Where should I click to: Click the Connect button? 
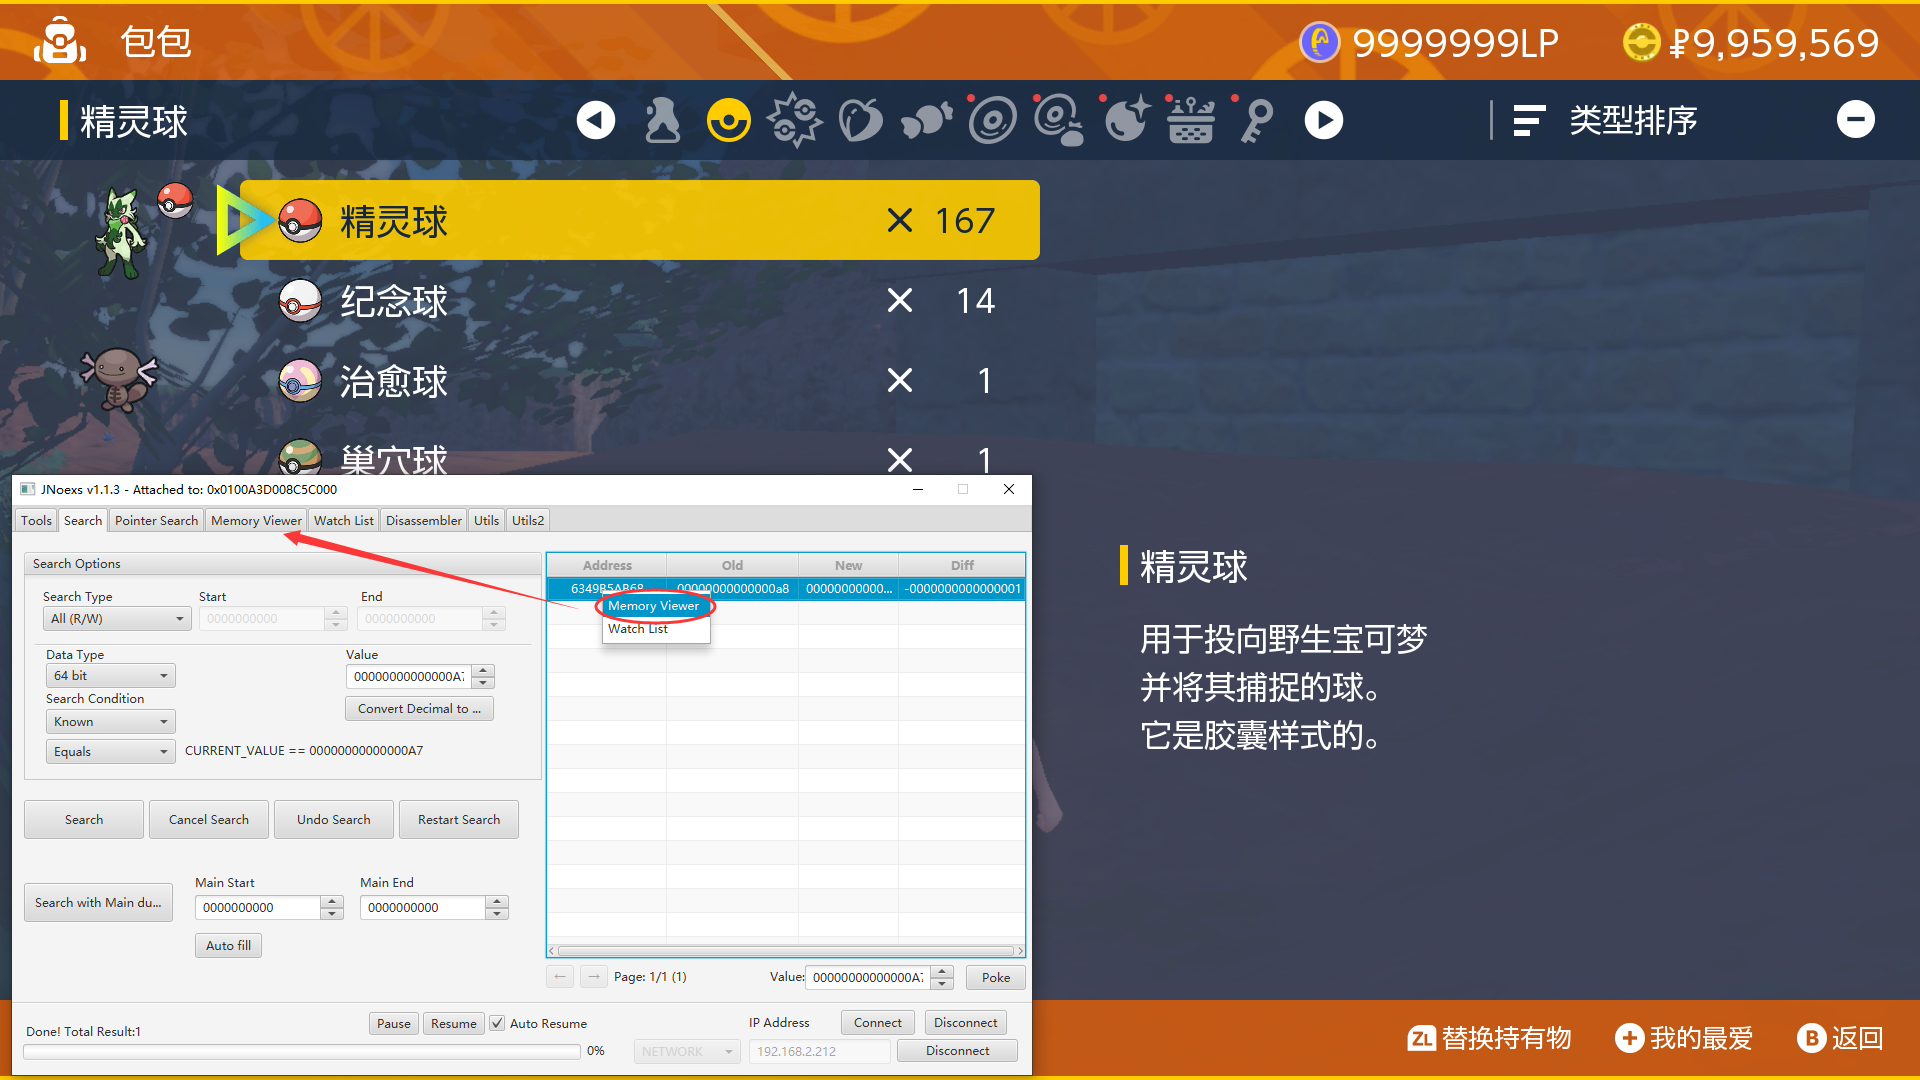click(878, 1023)
